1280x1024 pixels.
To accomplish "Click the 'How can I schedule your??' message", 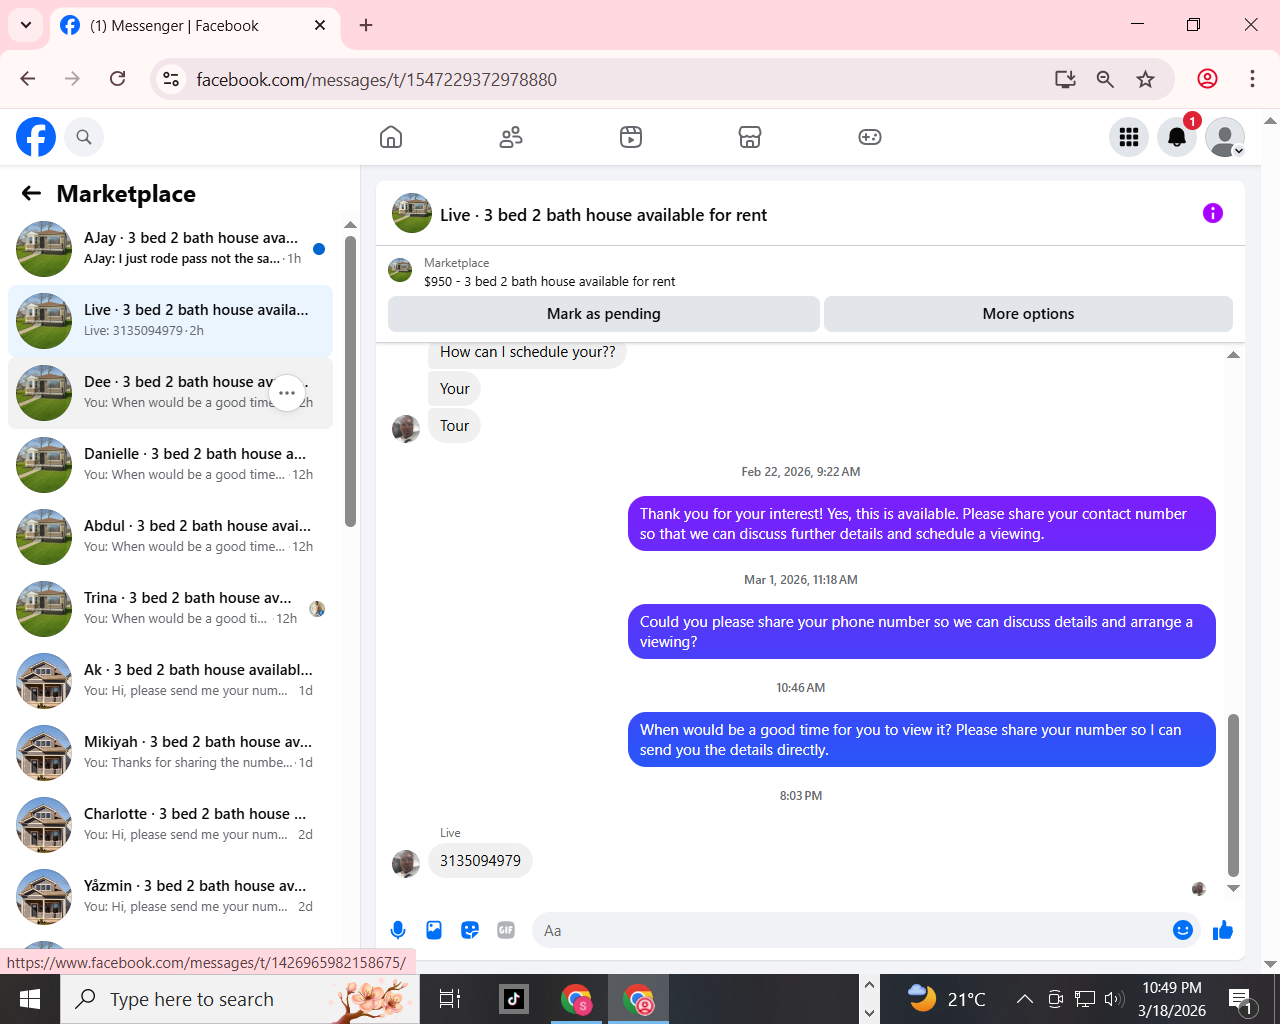I will (527, 352).
